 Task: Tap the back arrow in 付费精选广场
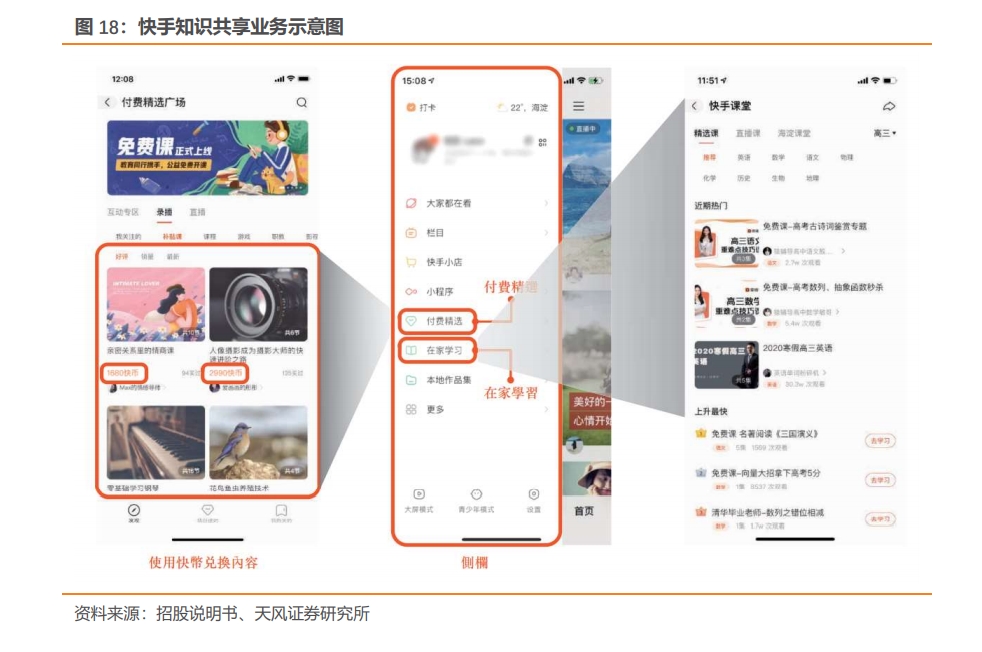pos(107,102)
